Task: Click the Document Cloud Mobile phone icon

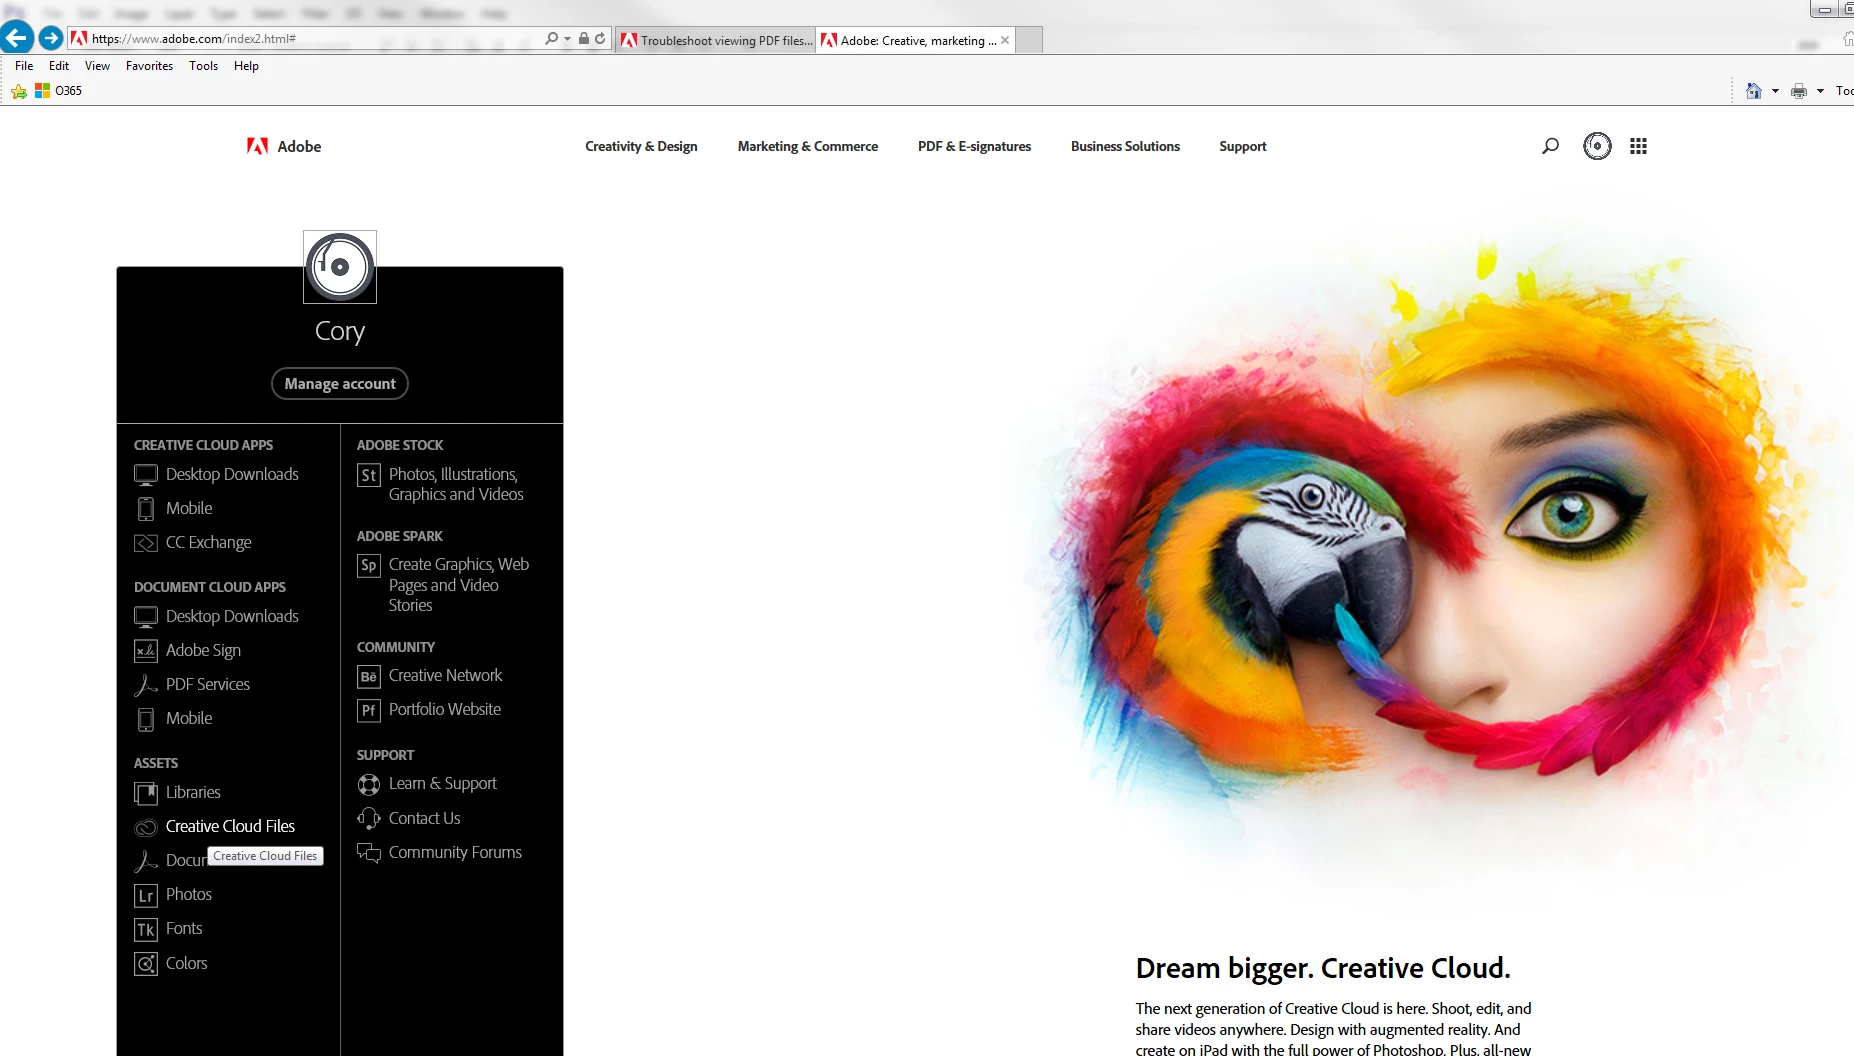Action: (146, 719)
